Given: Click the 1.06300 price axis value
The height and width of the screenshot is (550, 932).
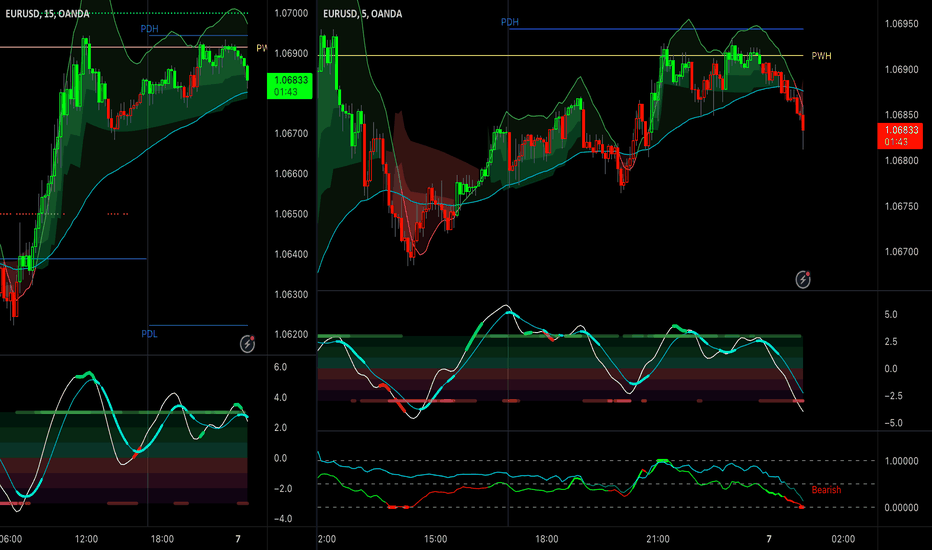Looking at the screenshot, I should (291, 294).
